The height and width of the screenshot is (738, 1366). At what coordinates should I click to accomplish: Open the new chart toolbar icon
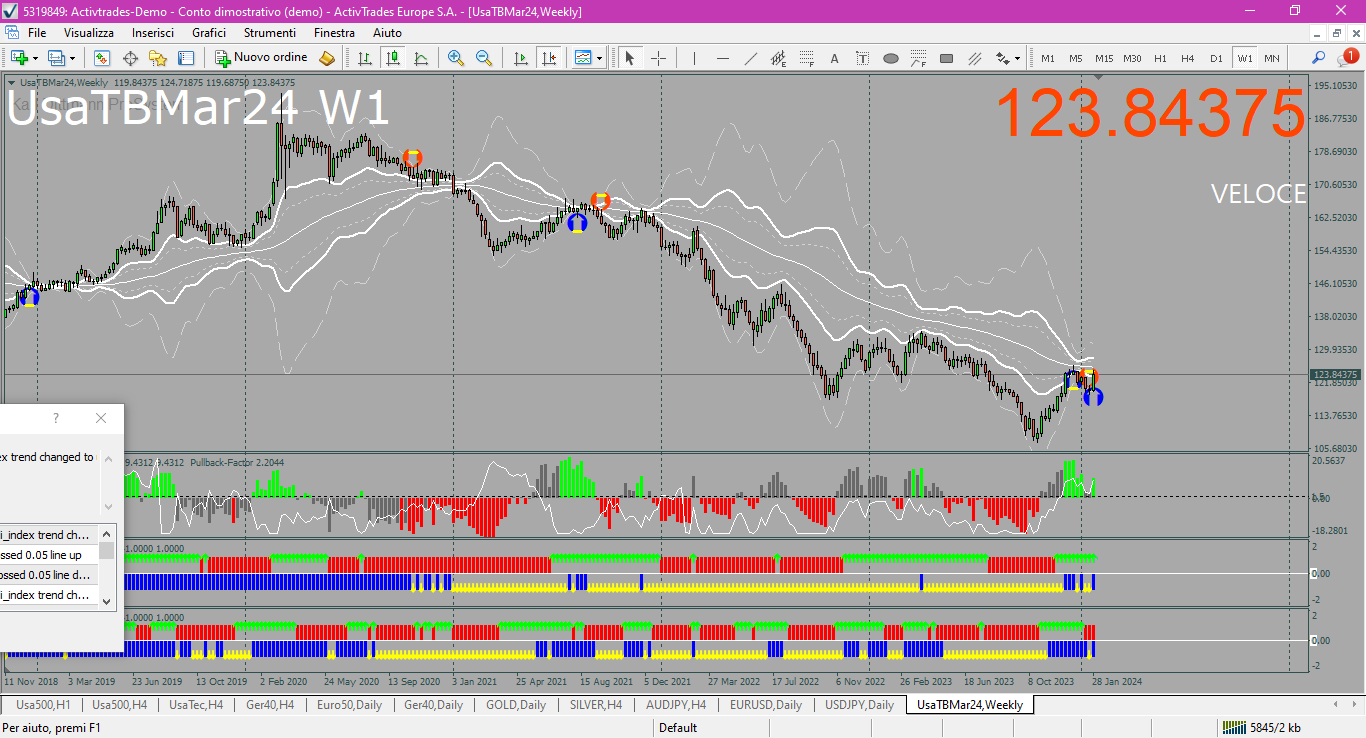(x=18, y=58)
